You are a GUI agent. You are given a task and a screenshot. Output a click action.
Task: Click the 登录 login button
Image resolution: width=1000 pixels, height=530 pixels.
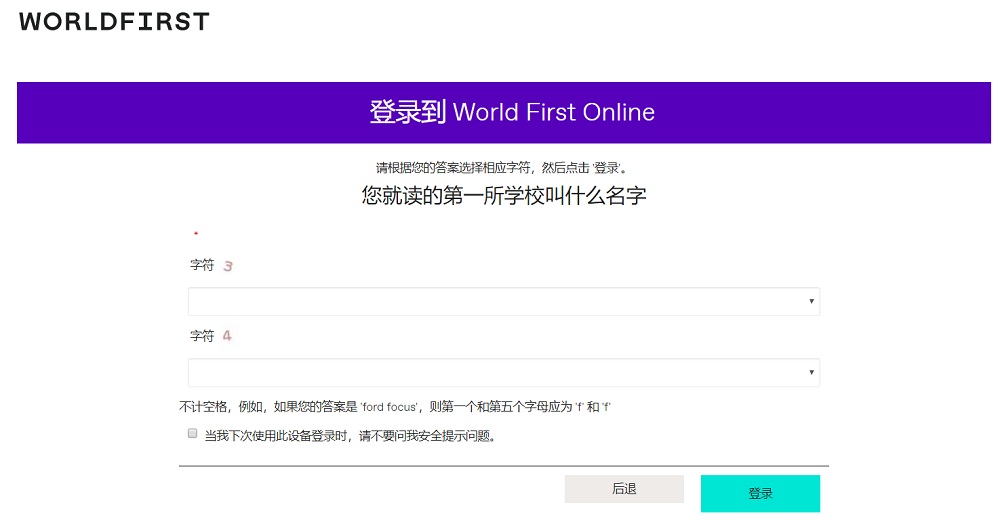click(x=760, y=493)
